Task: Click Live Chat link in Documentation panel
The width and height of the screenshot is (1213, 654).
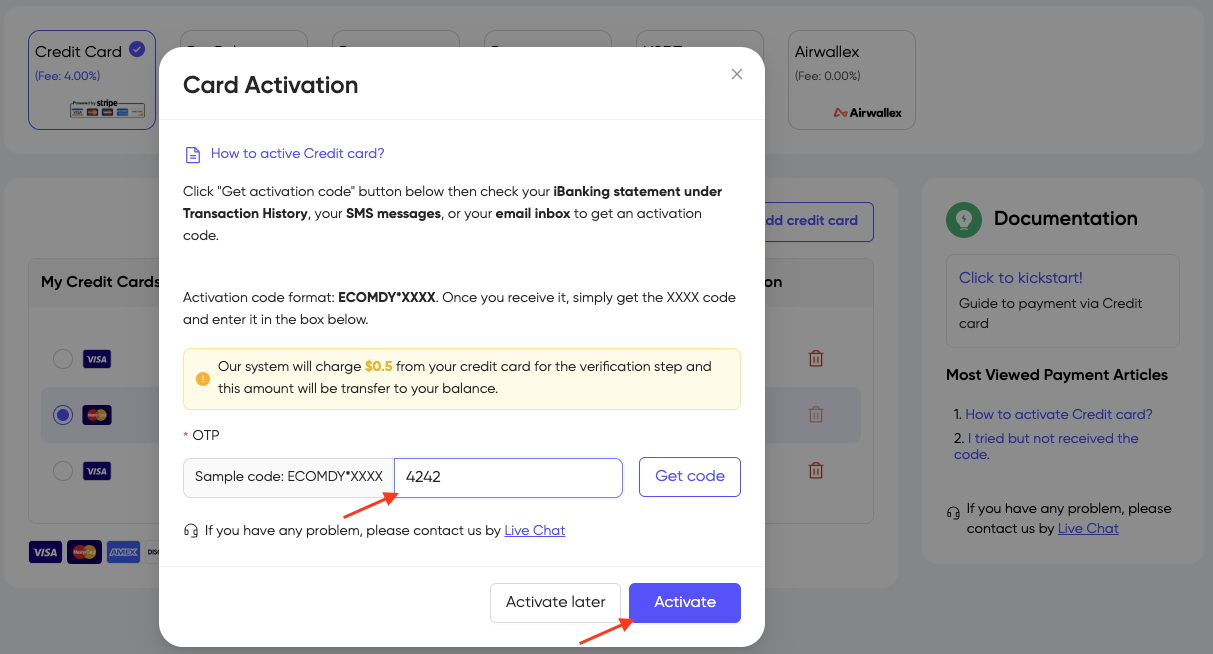Action: (x=1088, y=528)
